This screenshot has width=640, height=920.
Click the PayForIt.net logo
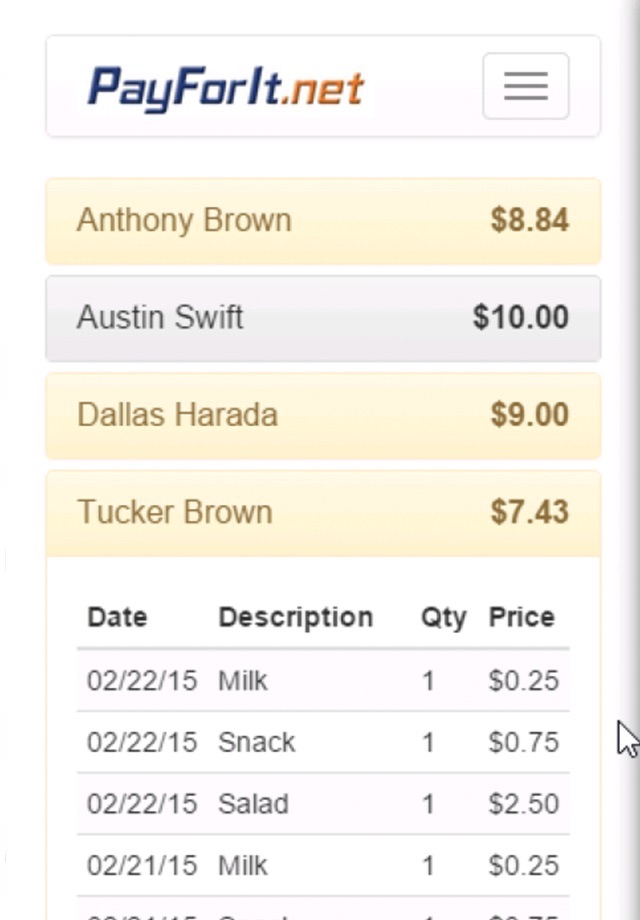click(226, 87)
